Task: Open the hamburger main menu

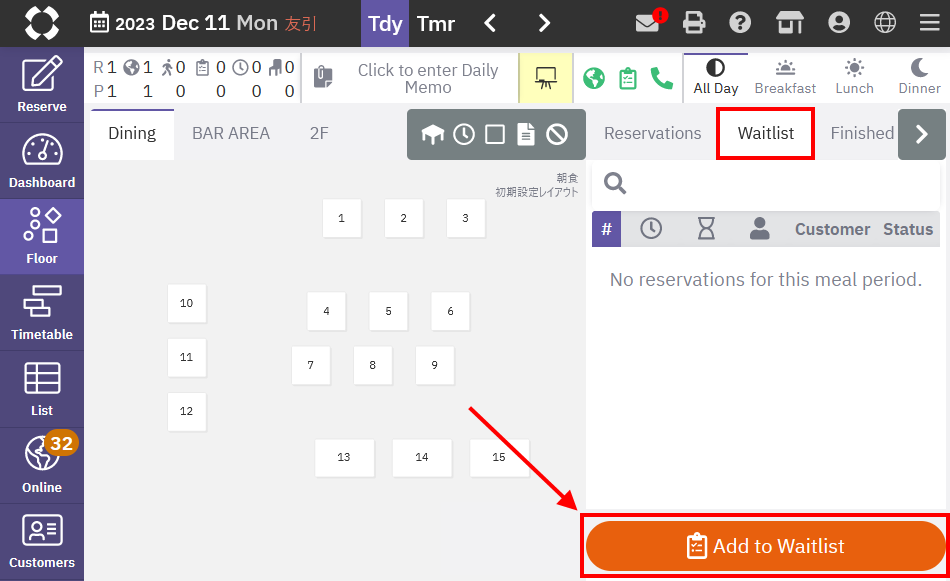Action: click(x=929, y=23)
